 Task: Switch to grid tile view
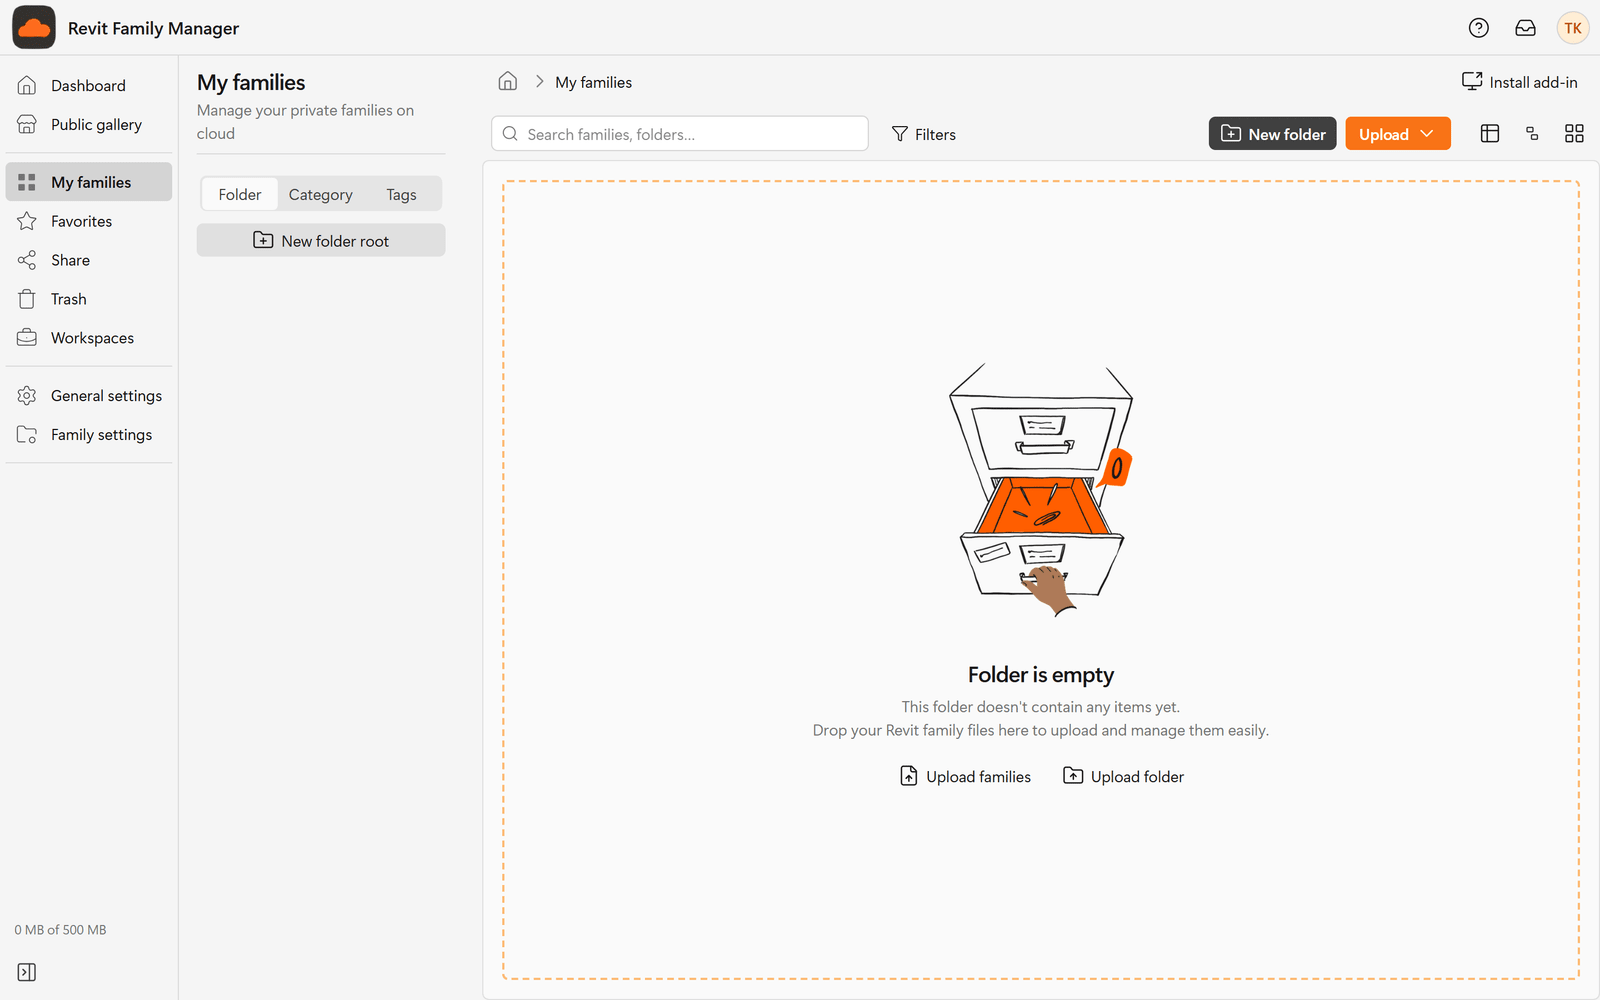click(x=1574, y=134)
